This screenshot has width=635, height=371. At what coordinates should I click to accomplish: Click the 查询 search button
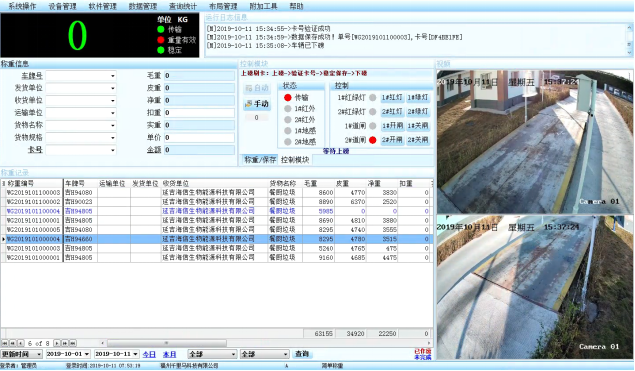pos(302,354)
